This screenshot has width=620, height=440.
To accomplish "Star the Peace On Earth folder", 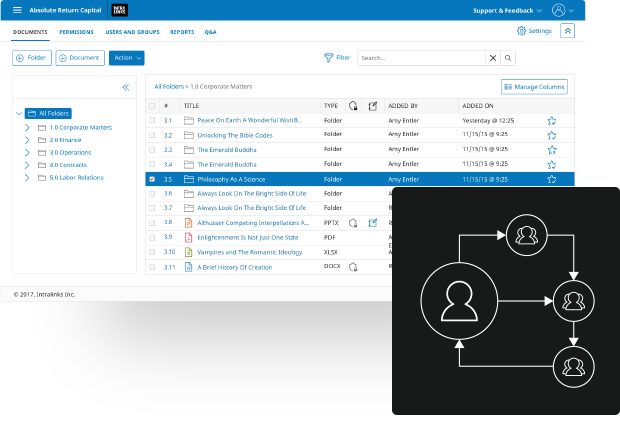I will coord(552,121).
